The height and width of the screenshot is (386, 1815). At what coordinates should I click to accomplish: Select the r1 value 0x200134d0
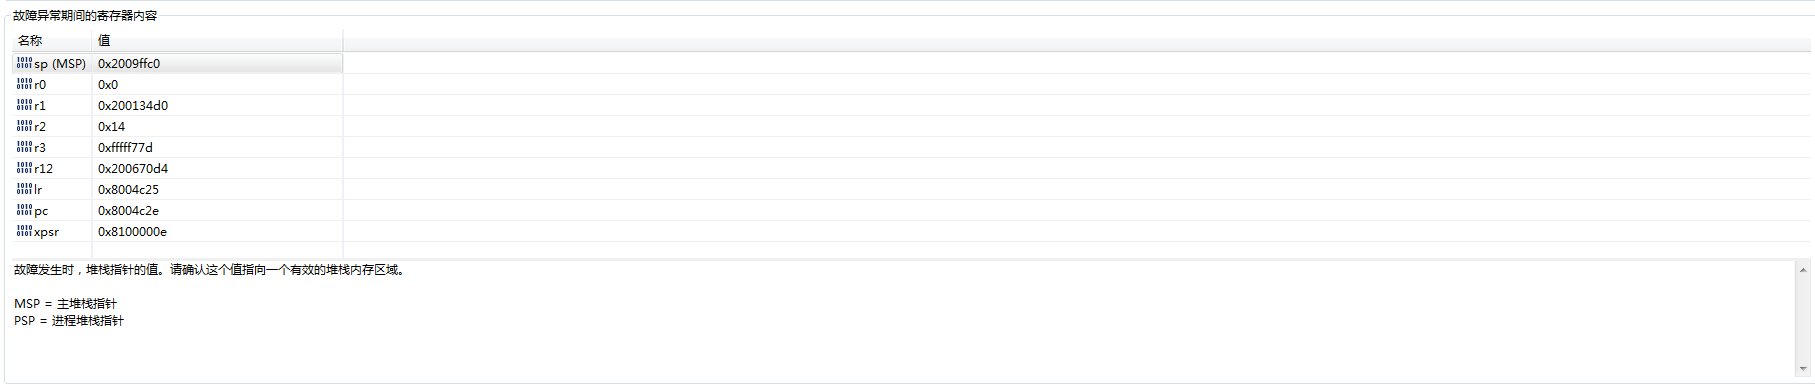(x=133, y=105)
